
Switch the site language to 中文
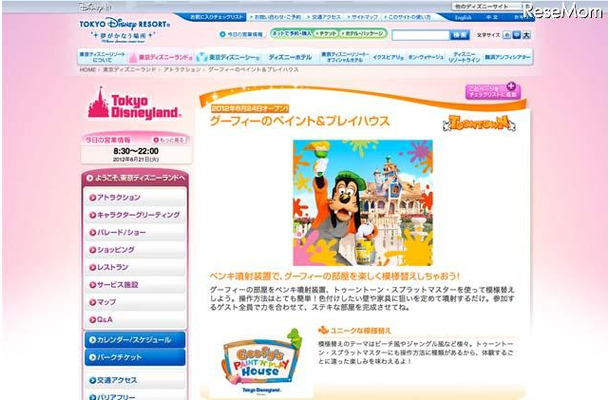coord(491,18)
